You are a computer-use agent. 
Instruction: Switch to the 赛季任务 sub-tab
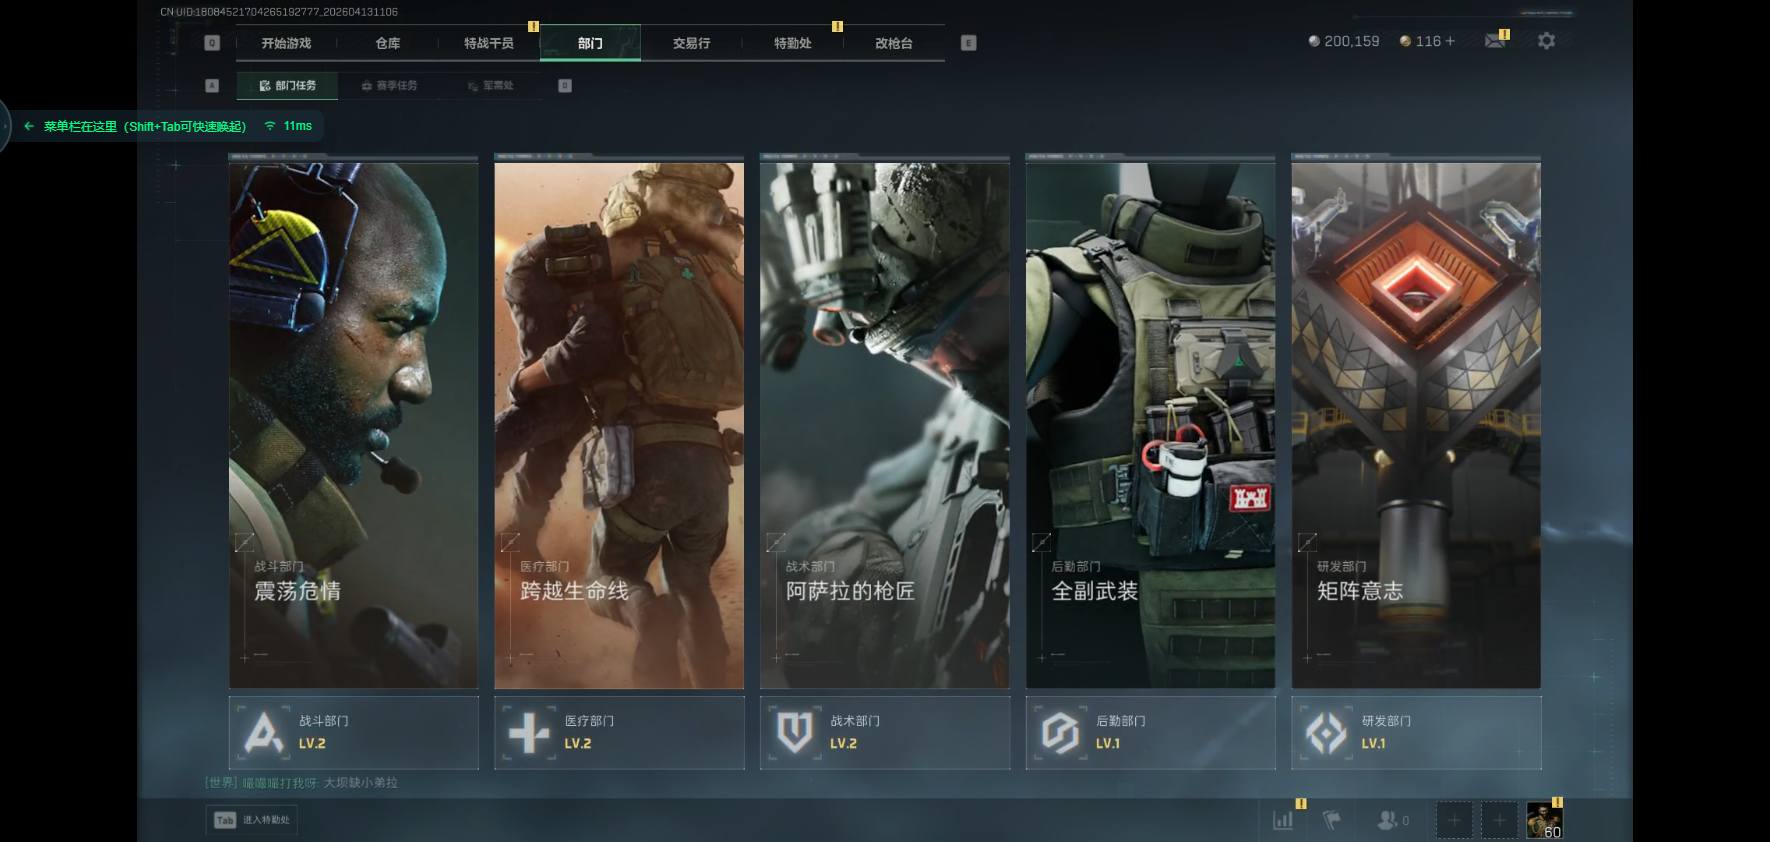point(389,86)
